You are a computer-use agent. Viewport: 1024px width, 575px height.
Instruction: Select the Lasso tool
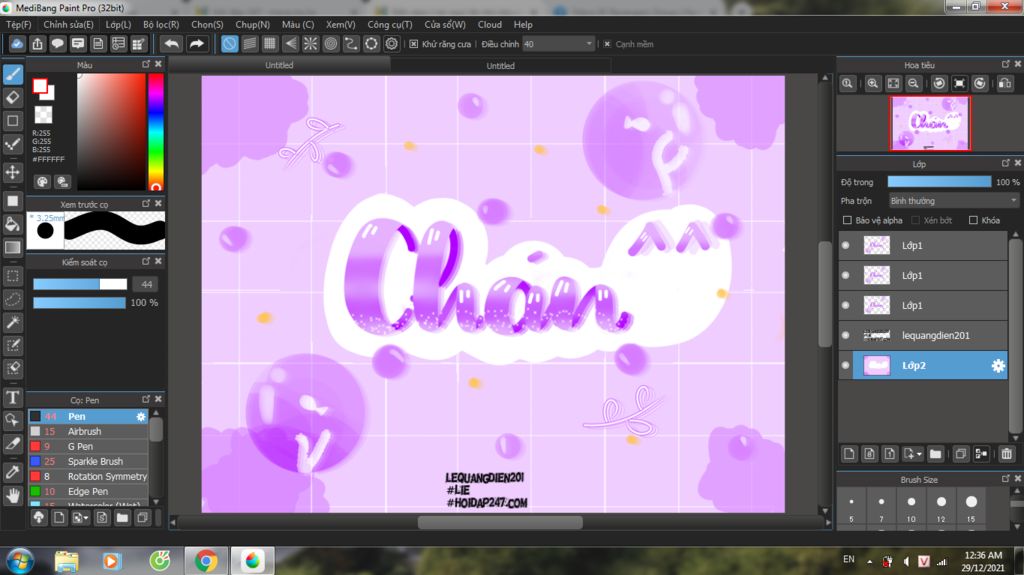(x=13, y=299)
